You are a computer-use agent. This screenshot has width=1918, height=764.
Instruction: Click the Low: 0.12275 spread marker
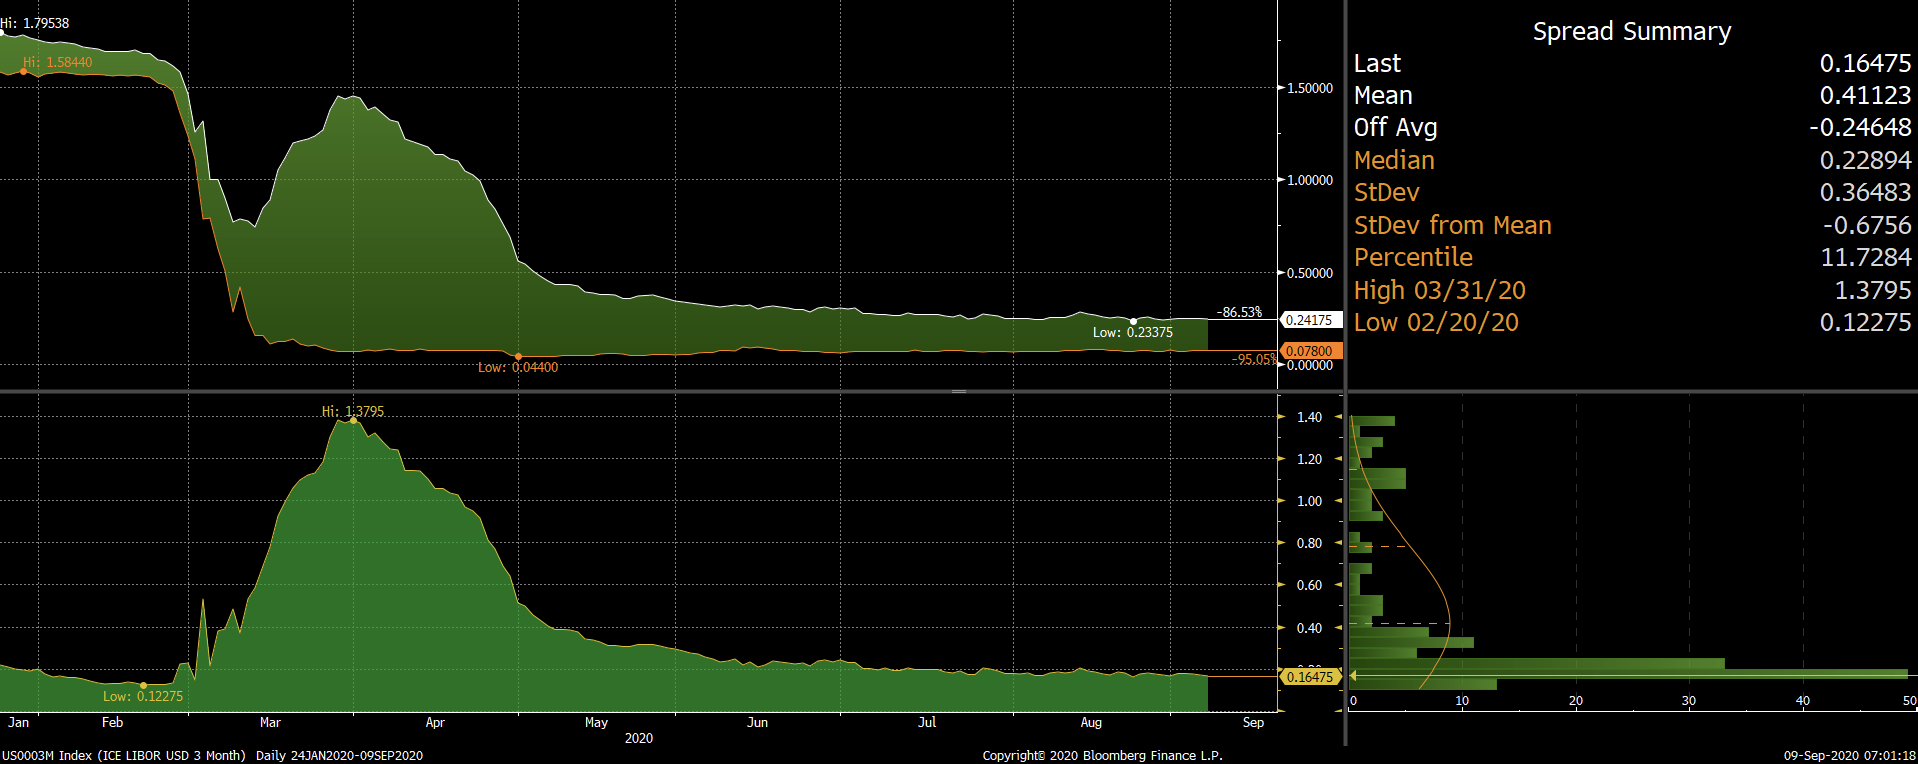click(143, 685)
